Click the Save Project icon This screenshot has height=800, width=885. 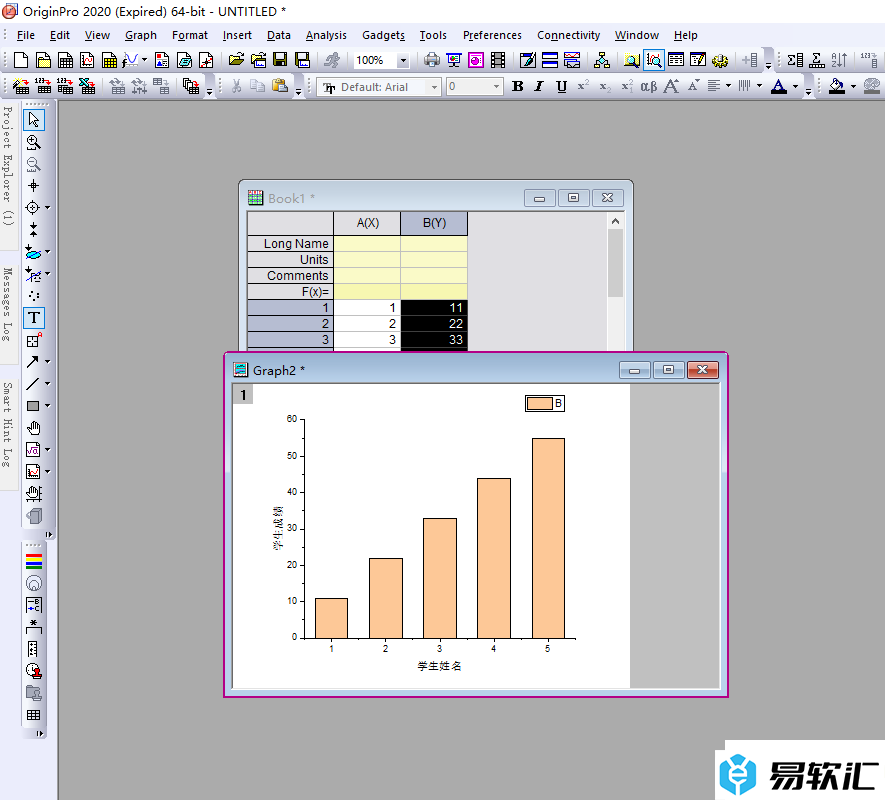tap(280, 60)
